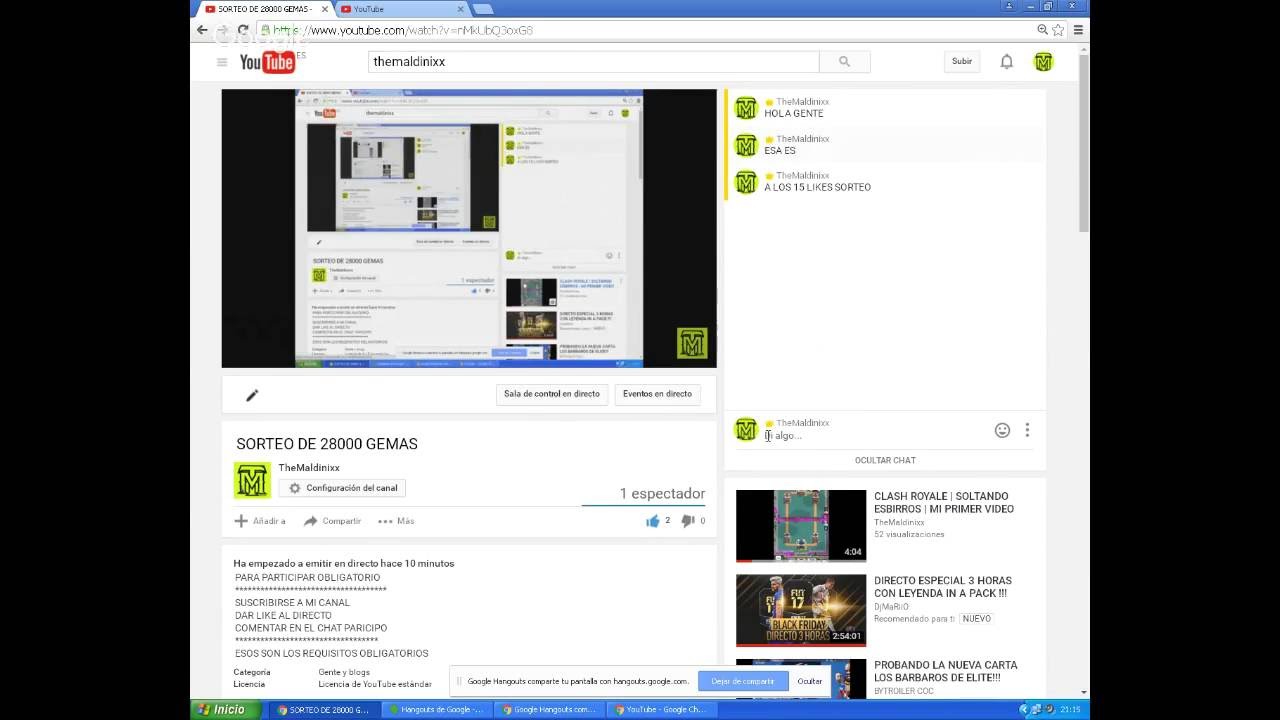Open the YouTube hamburger guide menu

click(x=222, y=62)
